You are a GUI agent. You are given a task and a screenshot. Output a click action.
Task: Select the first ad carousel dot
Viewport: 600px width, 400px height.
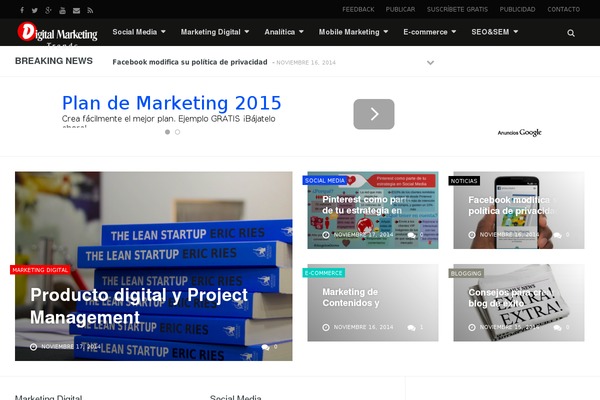(x=167, y=132)
